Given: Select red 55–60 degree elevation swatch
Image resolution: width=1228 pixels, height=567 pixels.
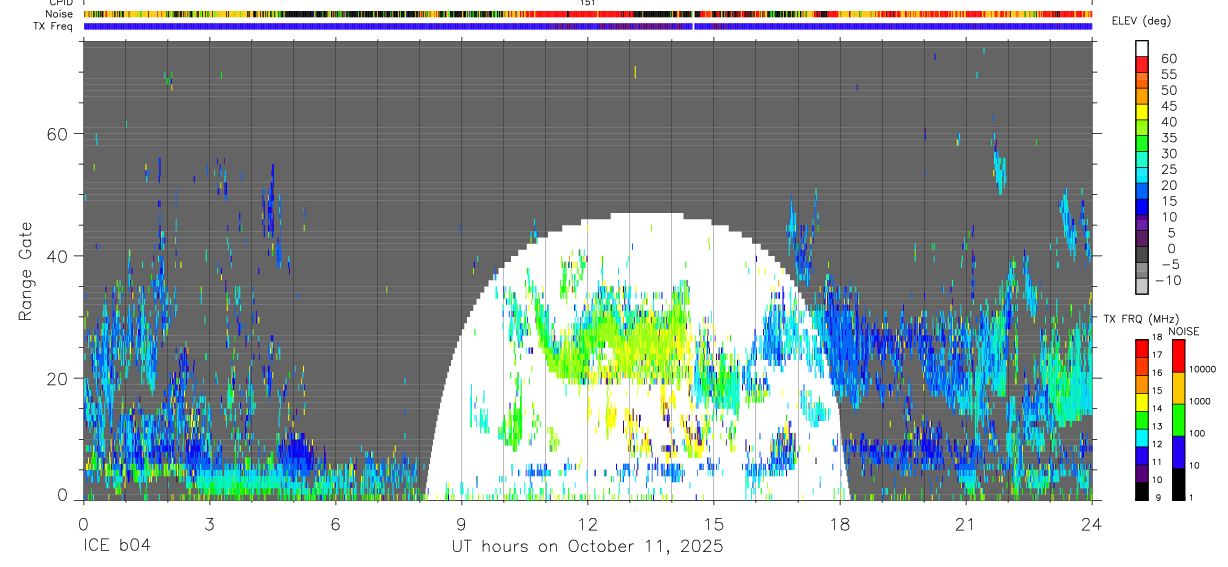Looking at the screenshot, I should [1142, 64].
